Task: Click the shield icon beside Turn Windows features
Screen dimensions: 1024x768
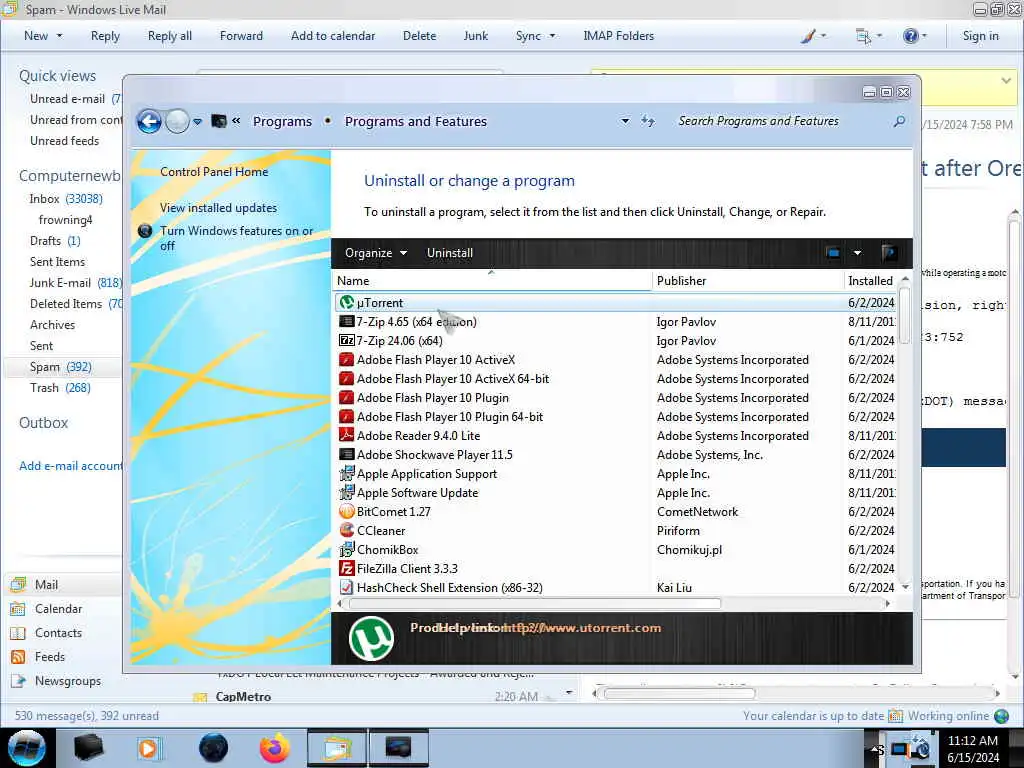Action: 145,231
